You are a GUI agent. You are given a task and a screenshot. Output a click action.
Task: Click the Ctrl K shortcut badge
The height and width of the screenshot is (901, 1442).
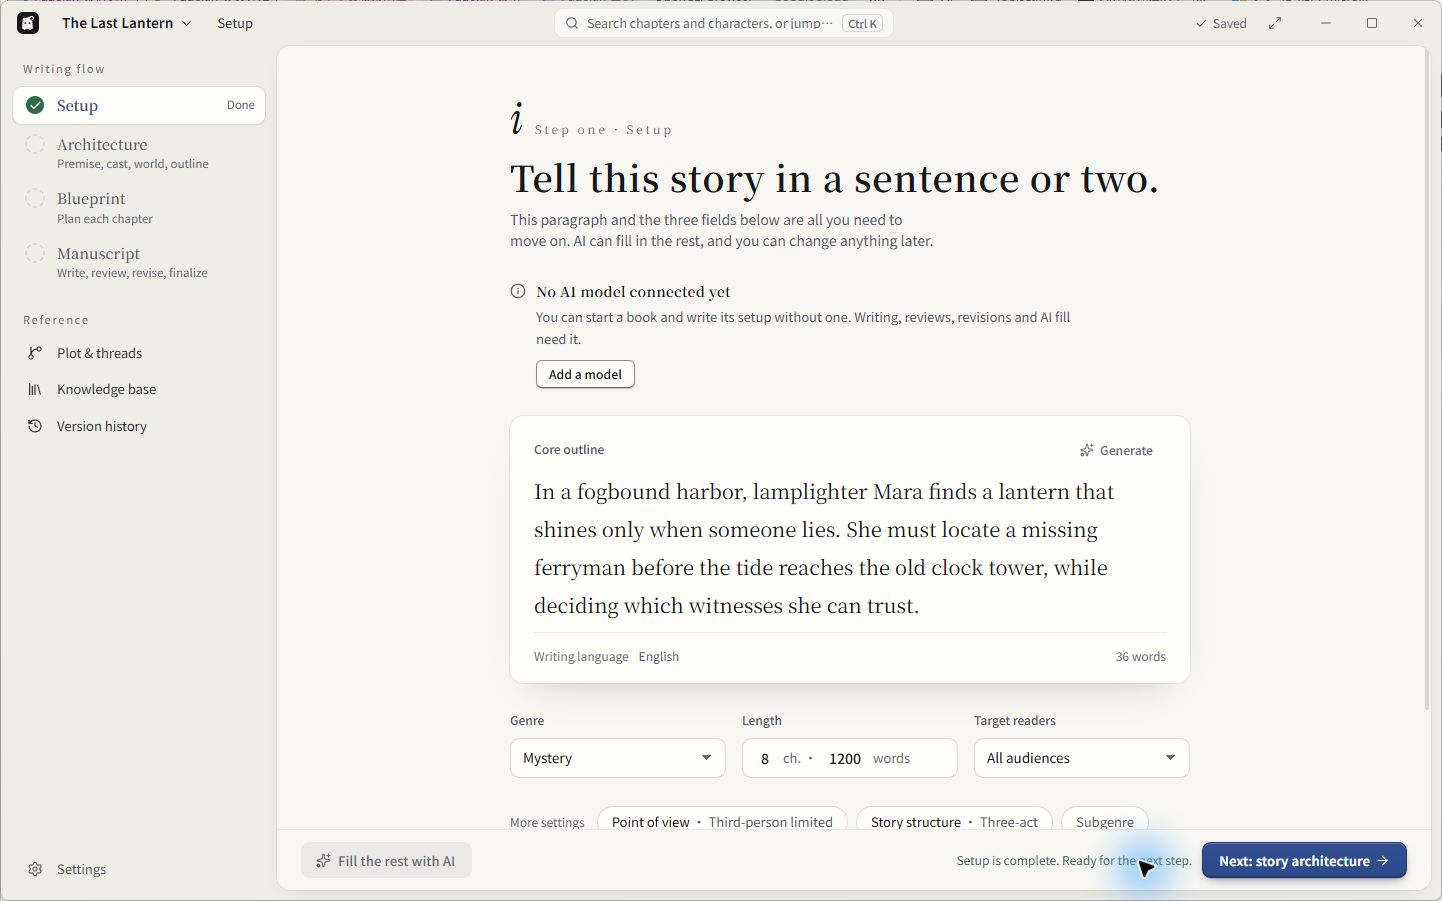pyautogui.click(x=862, y=23)
